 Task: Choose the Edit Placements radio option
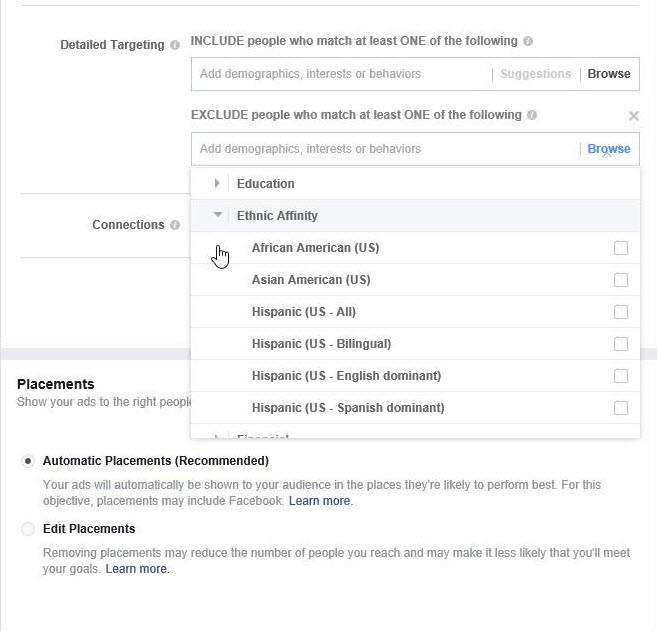point(28,529)
